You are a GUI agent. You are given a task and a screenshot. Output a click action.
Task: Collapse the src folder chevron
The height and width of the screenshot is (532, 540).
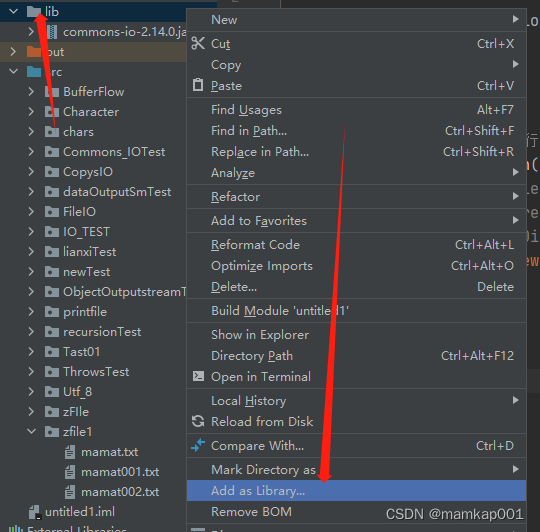click(x=13, y=72)
